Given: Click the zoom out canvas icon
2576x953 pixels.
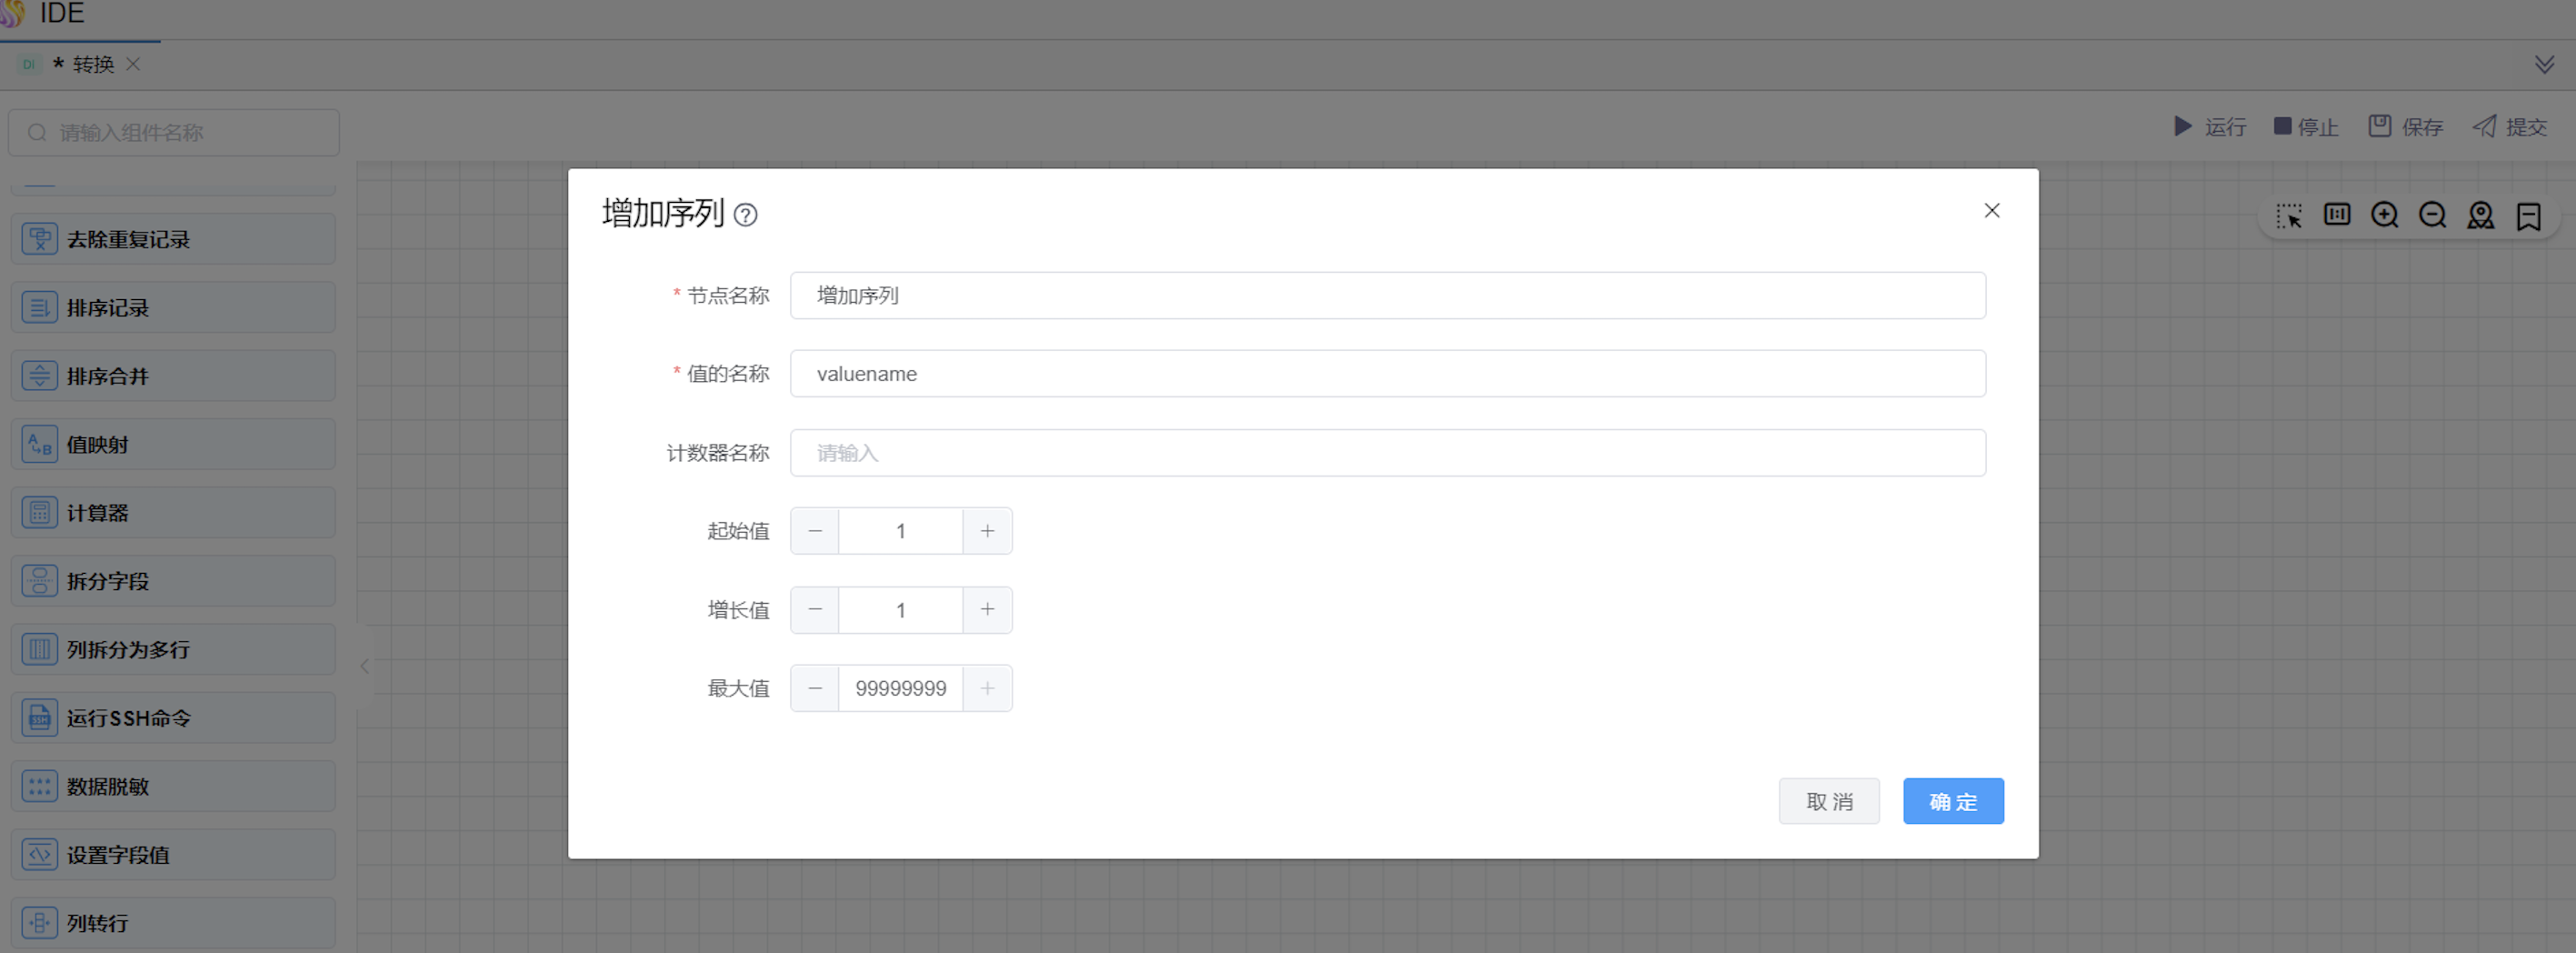Looking at the screenshot, I should (2432, 216).
